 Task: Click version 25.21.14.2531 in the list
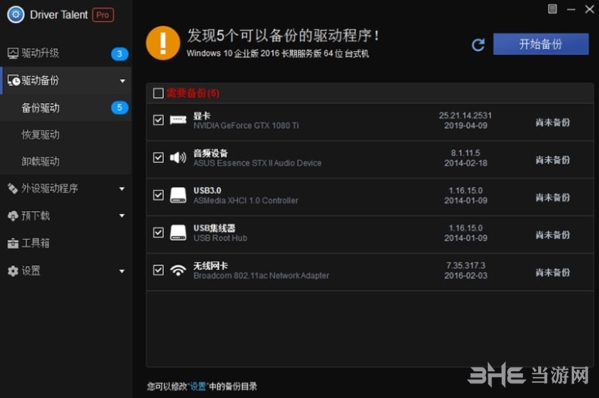click(465, 115)
